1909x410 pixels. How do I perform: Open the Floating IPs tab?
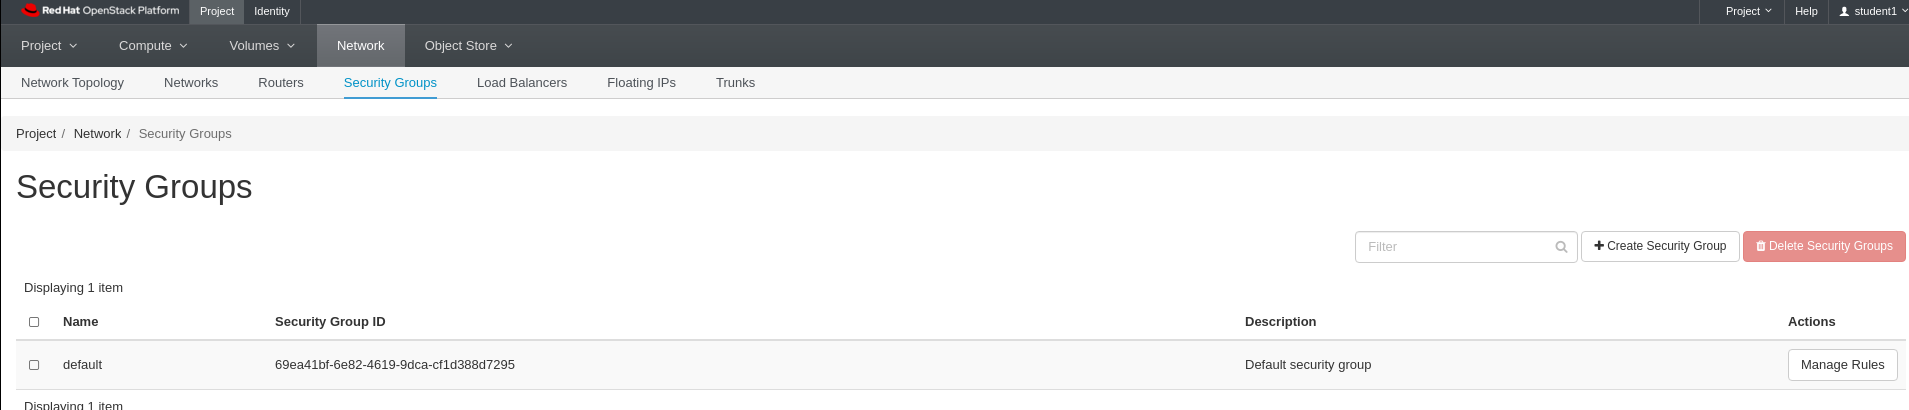641,83
